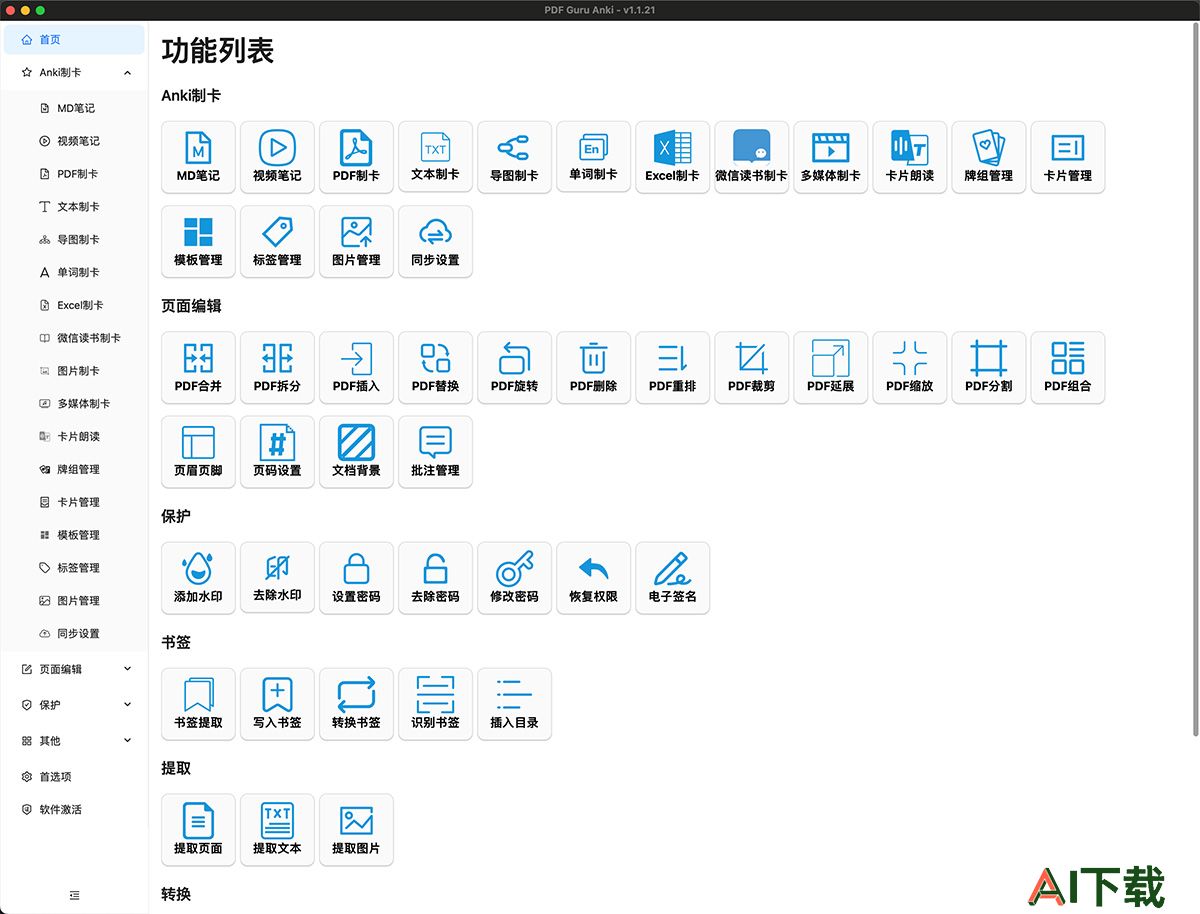Image resolution: width=1200 pixels, height=914 pixels.
Task: Open the 提取页面 tool
Action: tap(198, 829)
